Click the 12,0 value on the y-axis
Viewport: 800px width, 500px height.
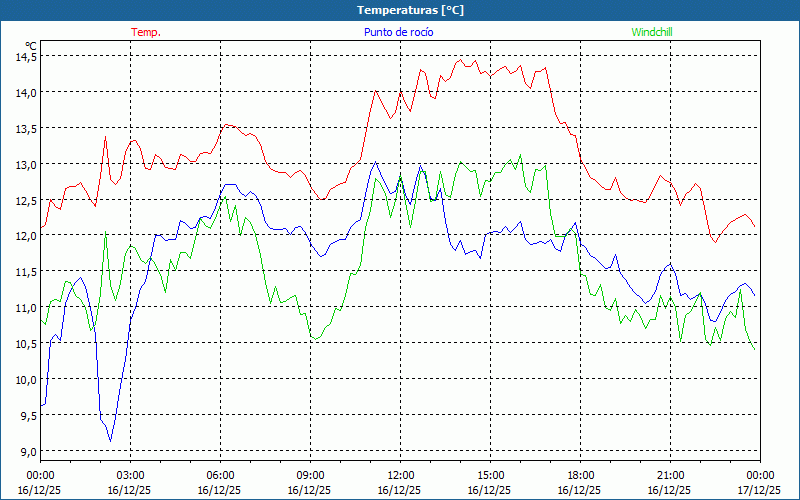[26, 236]
